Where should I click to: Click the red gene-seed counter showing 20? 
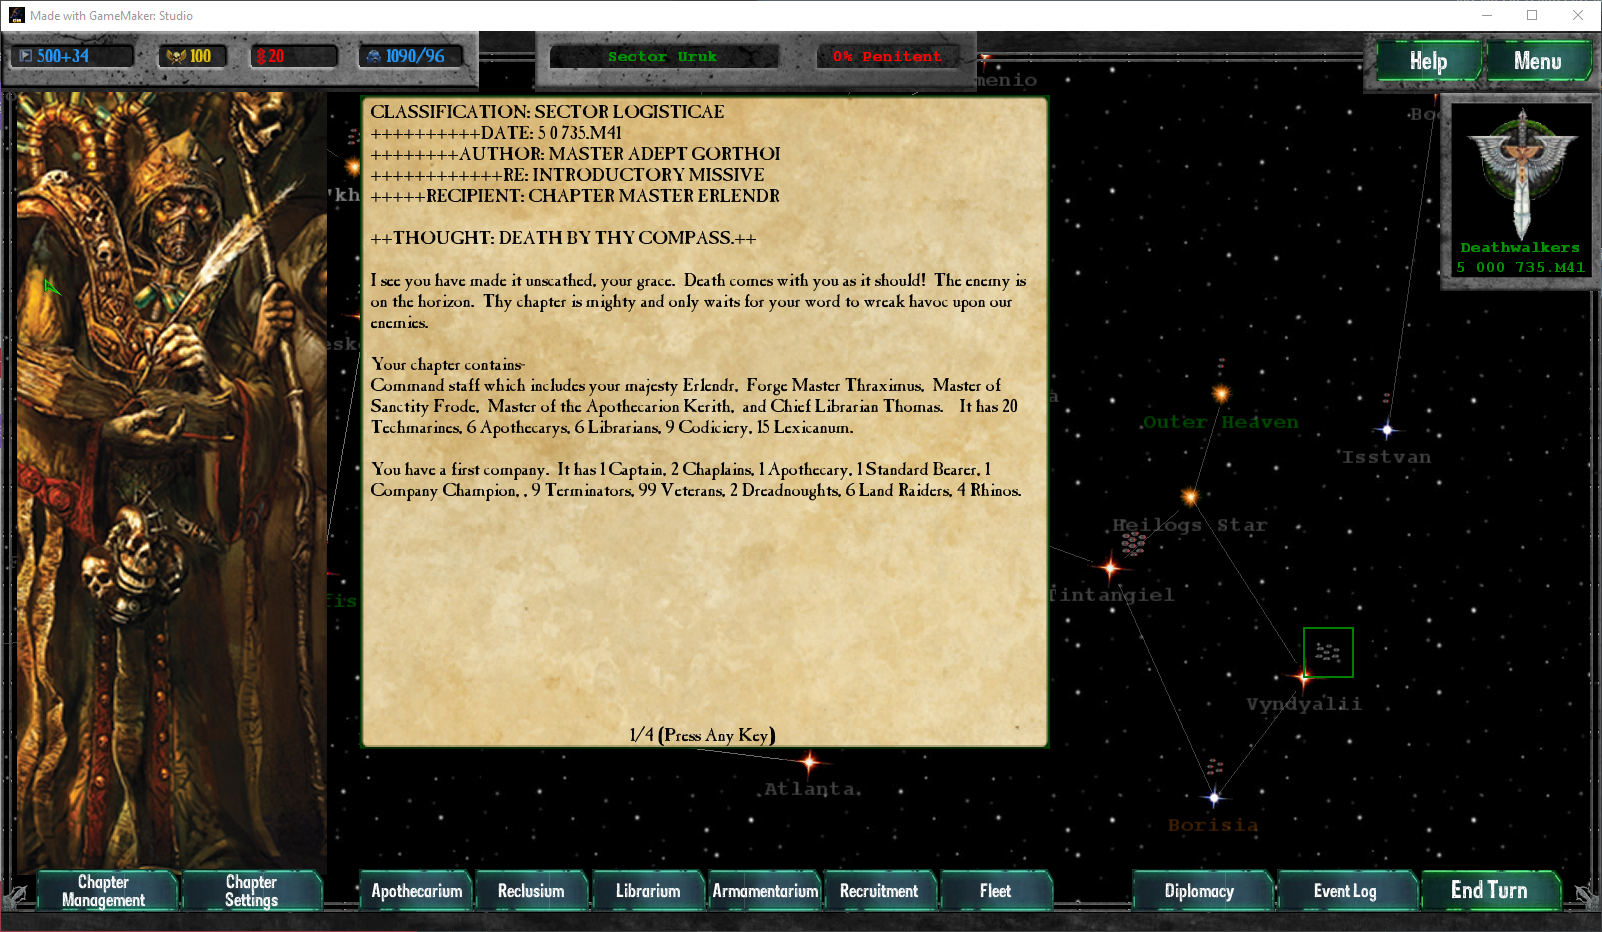(x=294, y=56)
